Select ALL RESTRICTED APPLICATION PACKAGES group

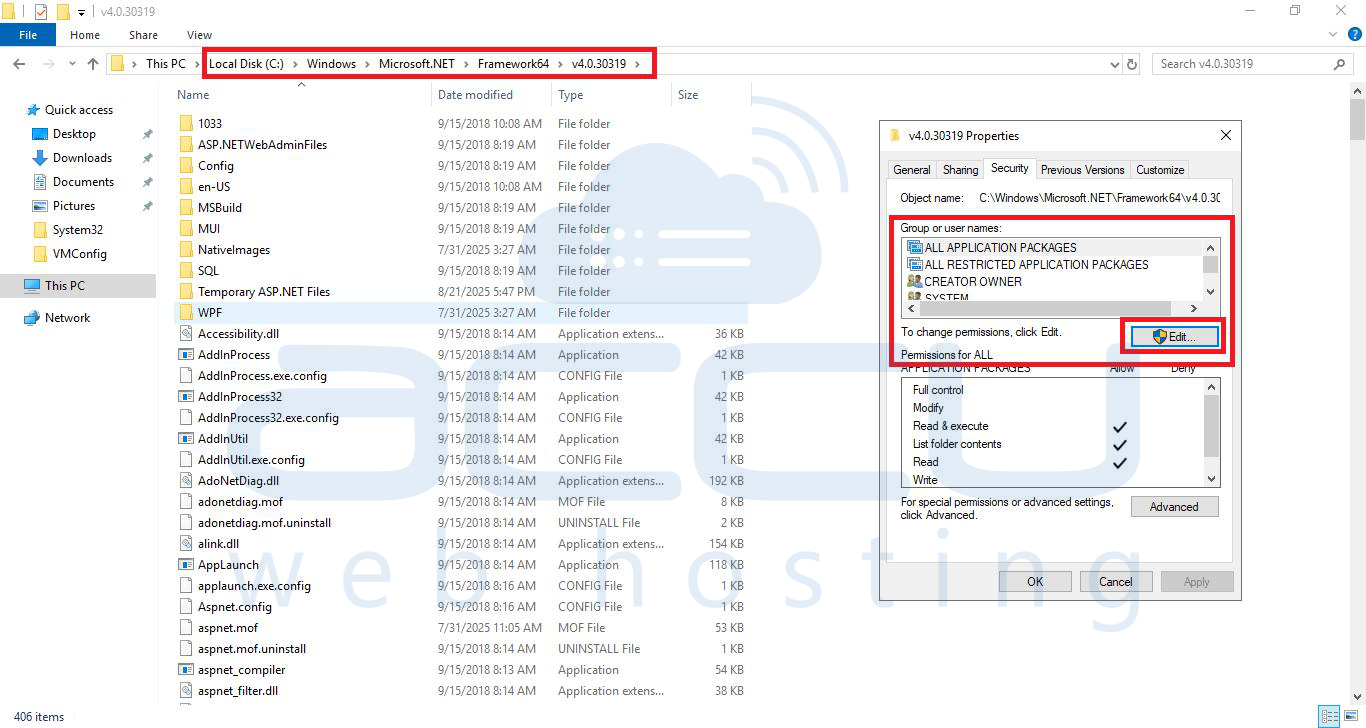[1036, 265]
